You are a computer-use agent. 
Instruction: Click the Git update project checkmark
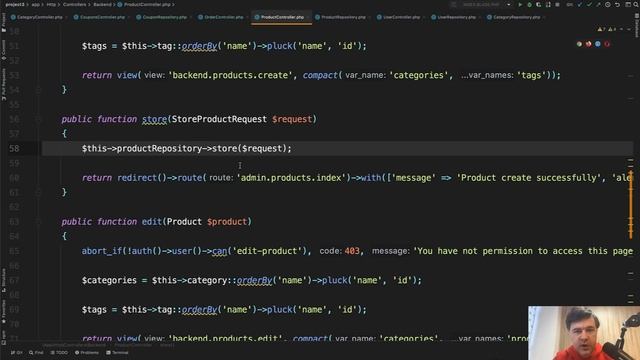pos(580,4)
